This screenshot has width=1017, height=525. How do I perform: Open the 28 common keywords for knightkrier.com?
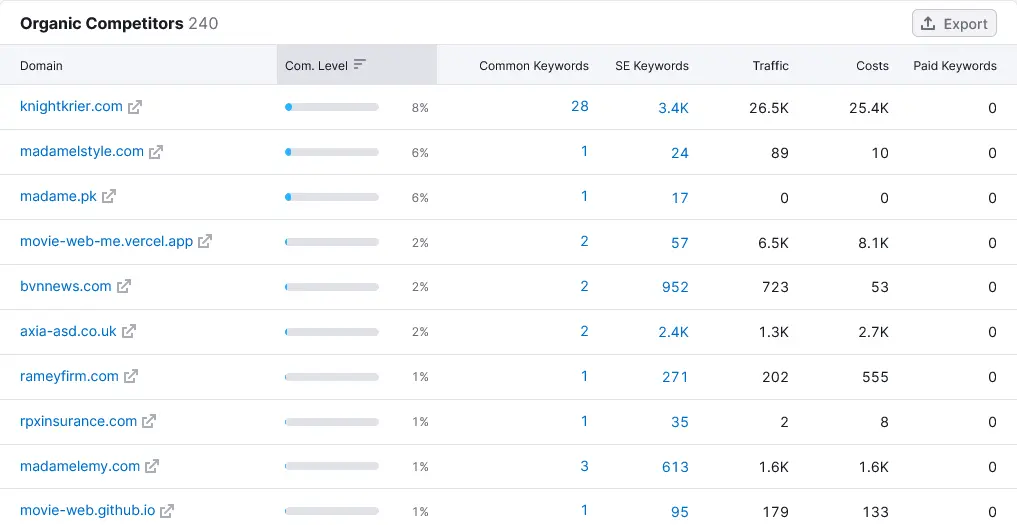(580, 106)
